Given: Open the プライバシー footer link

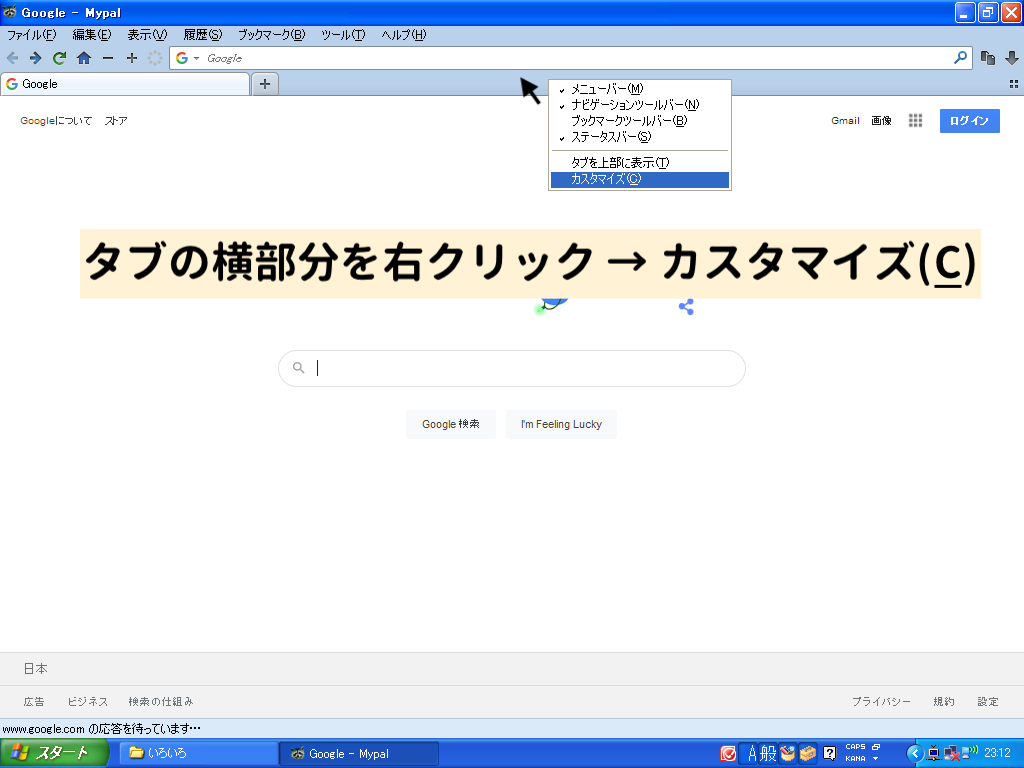Looking at the screenshot, I should click(881, 701).
